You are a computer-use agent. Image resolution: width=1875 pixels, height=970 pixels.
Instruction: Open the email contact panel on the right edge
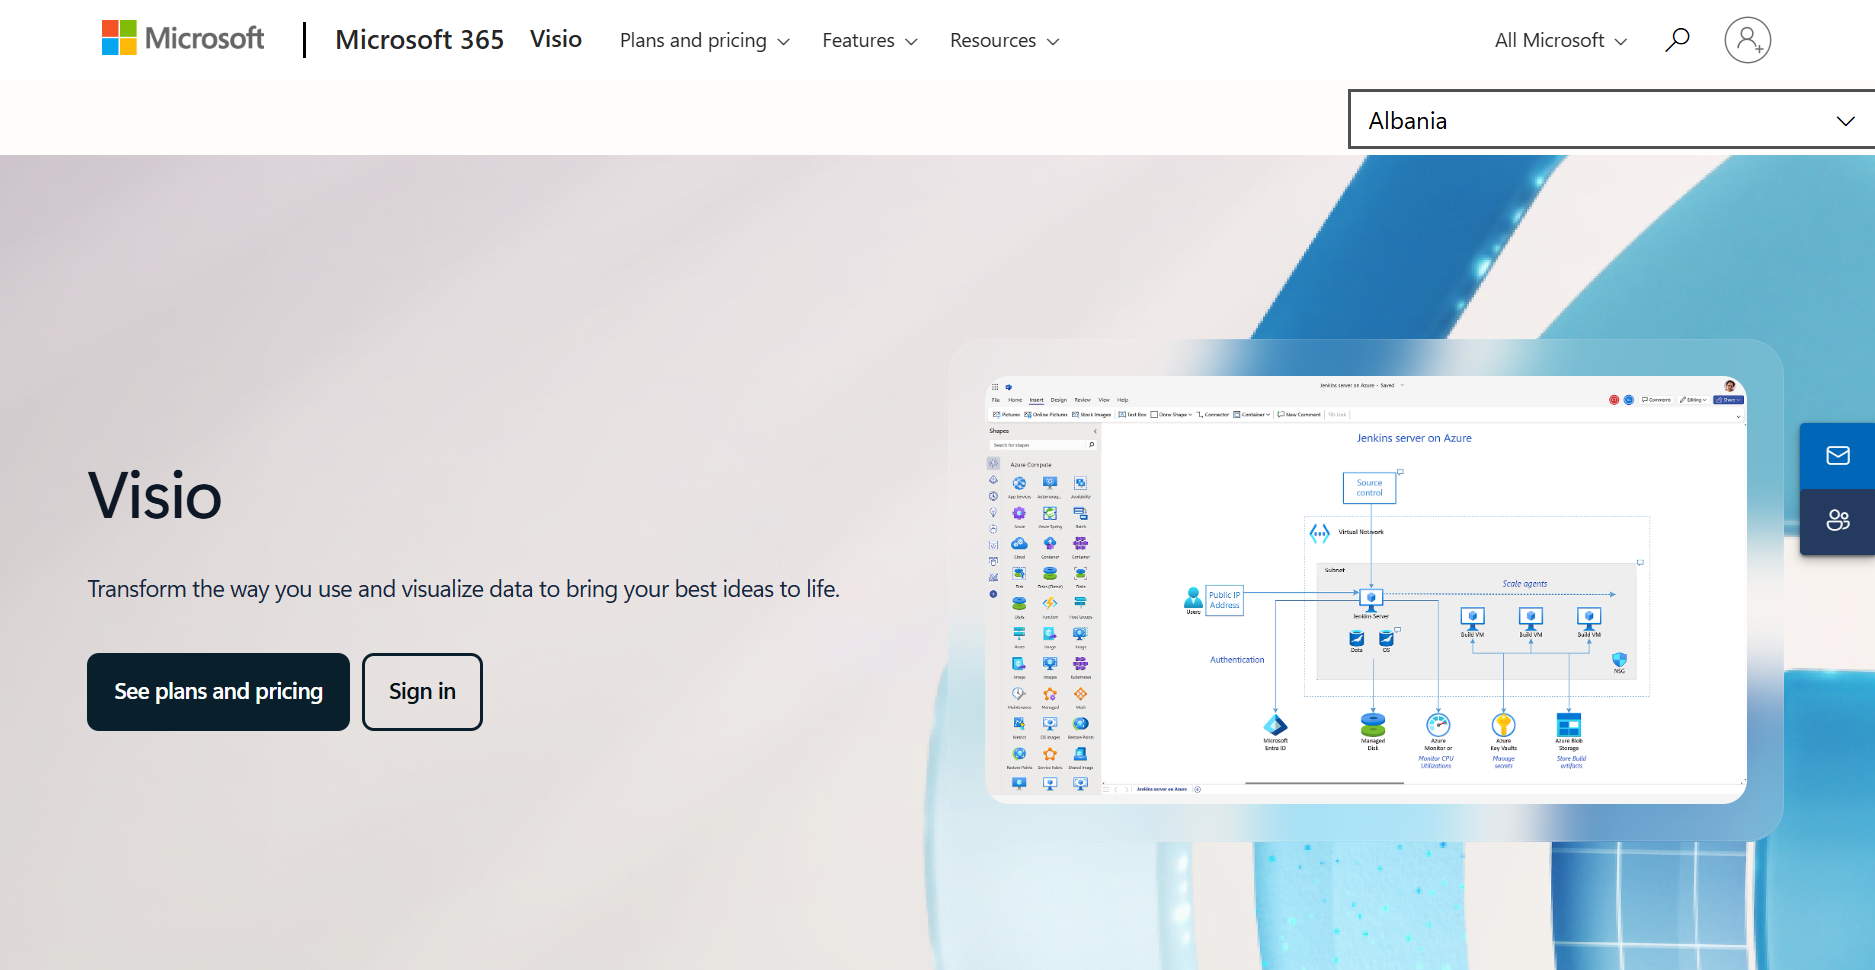point(1837,456)
